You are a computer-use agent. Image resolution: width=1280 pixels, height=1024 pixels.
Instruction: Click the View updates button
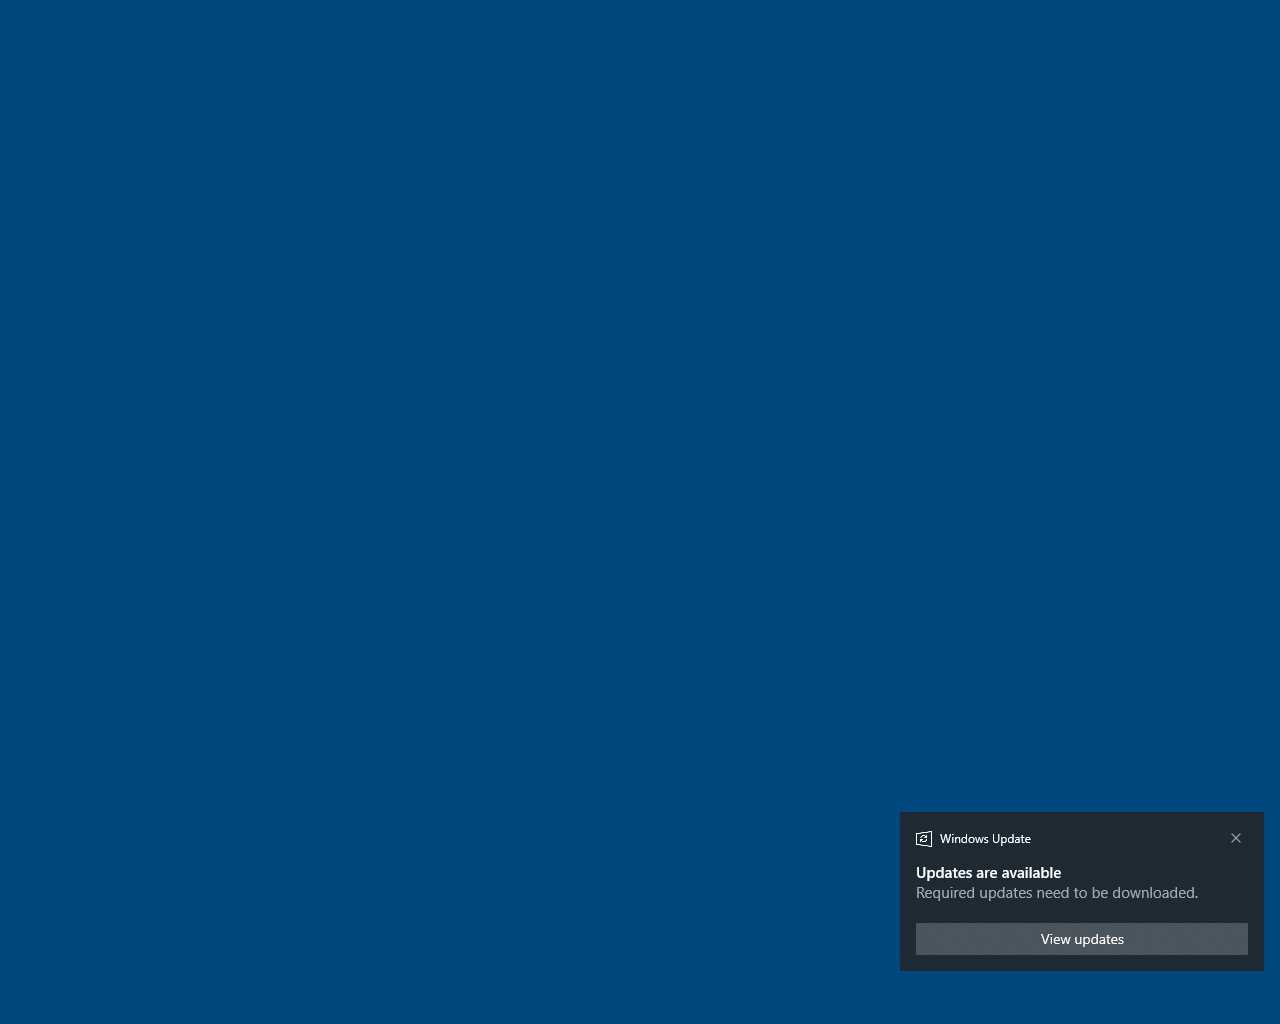coord(1081,939)
